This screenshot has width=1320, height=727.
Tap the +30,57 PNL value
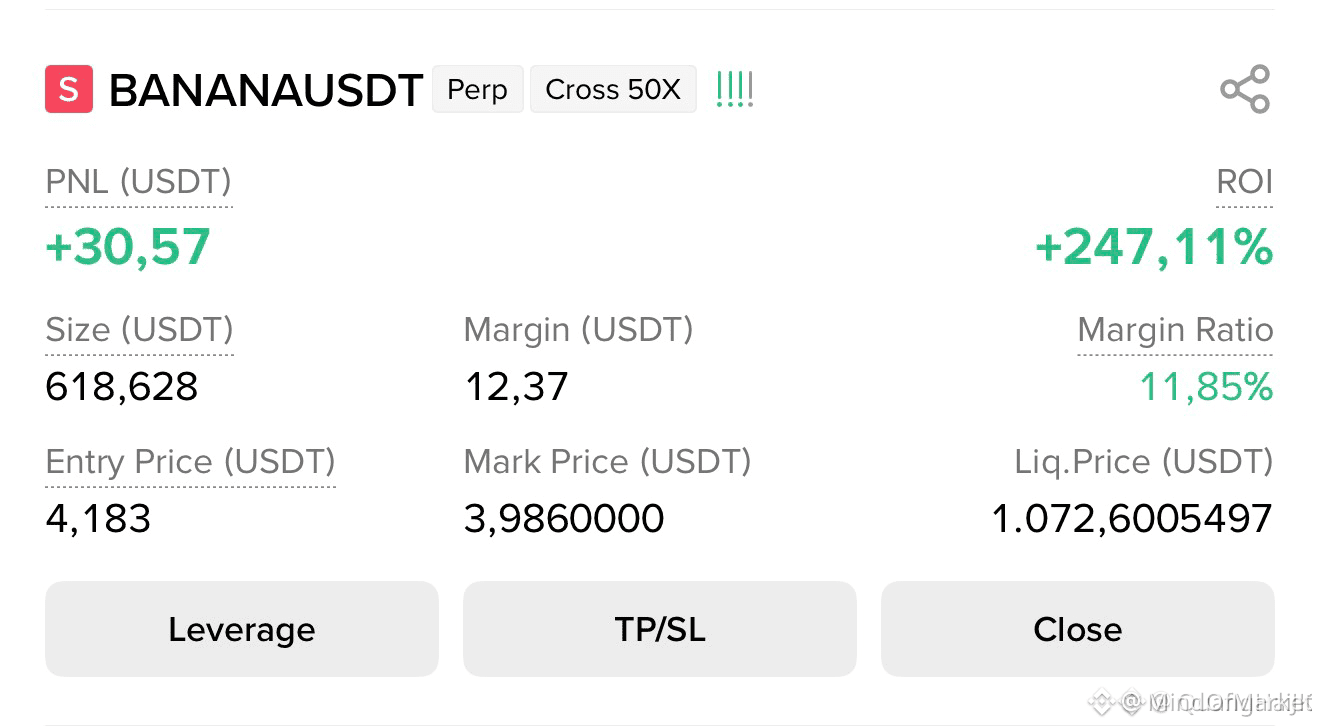click(128, 247)
